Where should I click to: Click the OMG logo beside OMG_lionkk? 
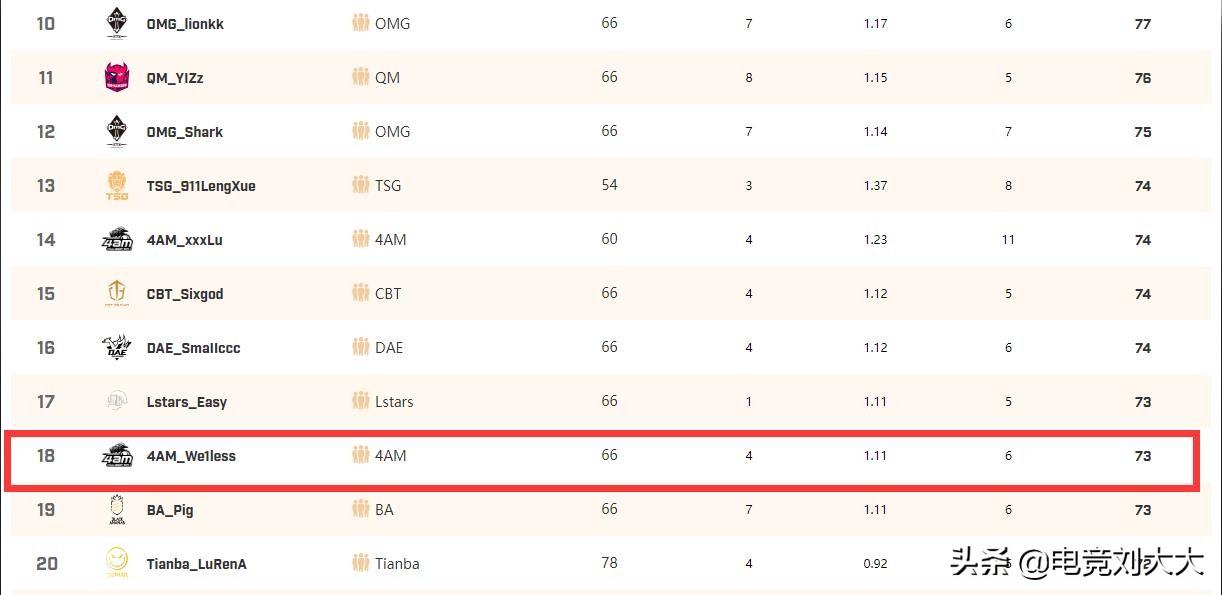pos(117,23)
